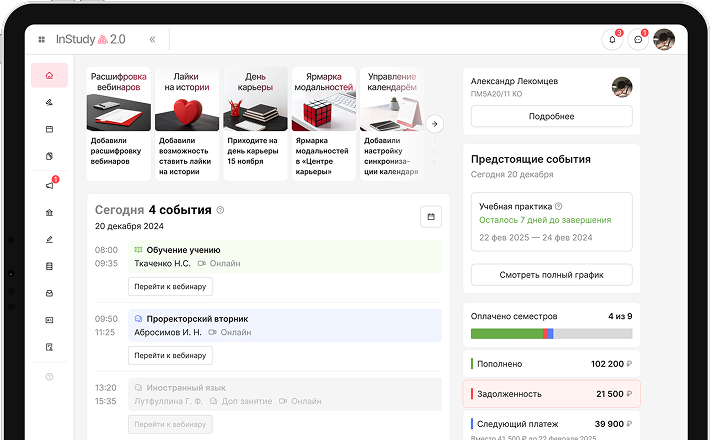Open the apps grid menu icon
Viewport: 710px width, 440px height.
point(42,40)
